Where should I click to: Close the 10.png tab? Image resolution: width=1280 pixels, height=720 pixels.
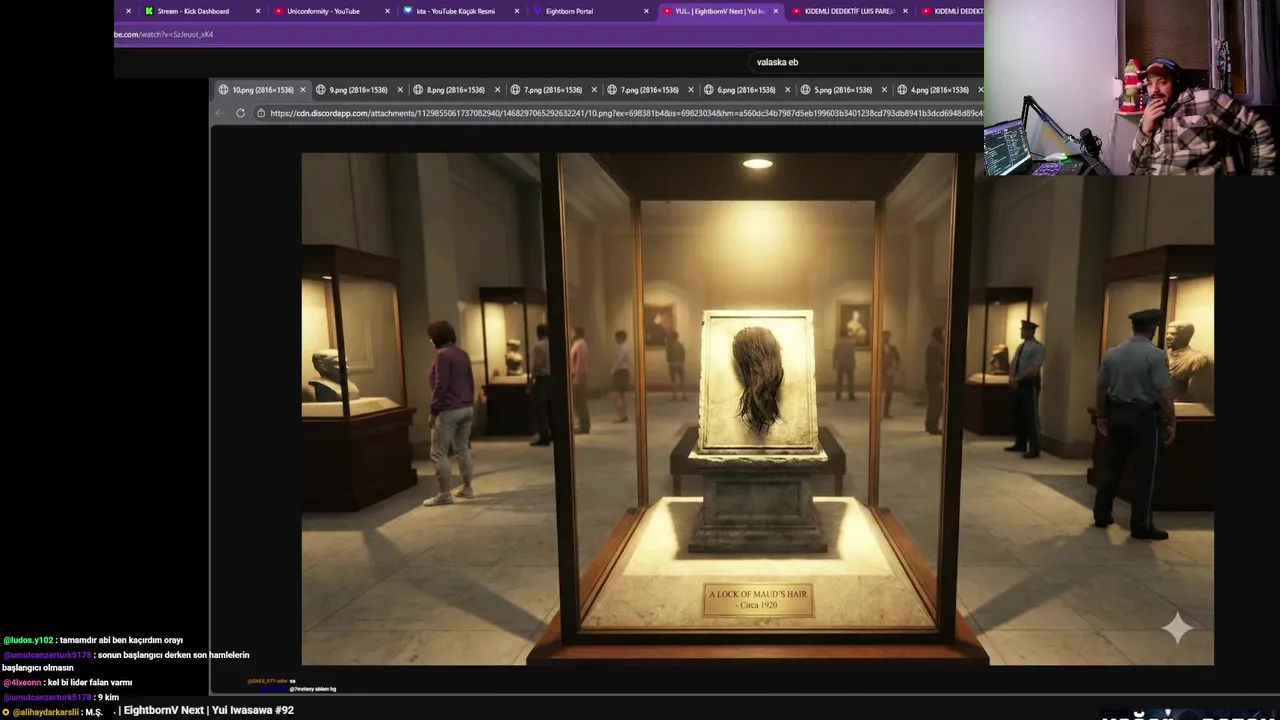[x=303, y=90]
